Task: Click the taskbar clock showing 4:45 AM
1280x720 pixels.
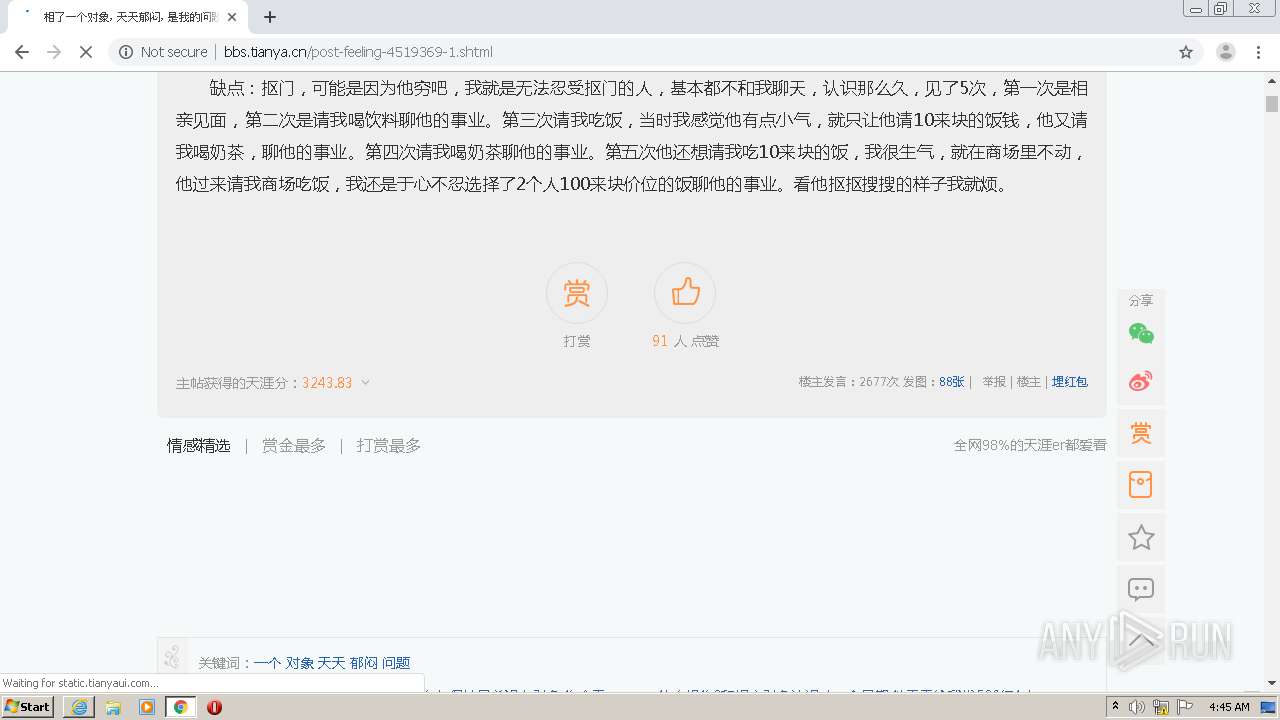Action: coord(1229,707)
